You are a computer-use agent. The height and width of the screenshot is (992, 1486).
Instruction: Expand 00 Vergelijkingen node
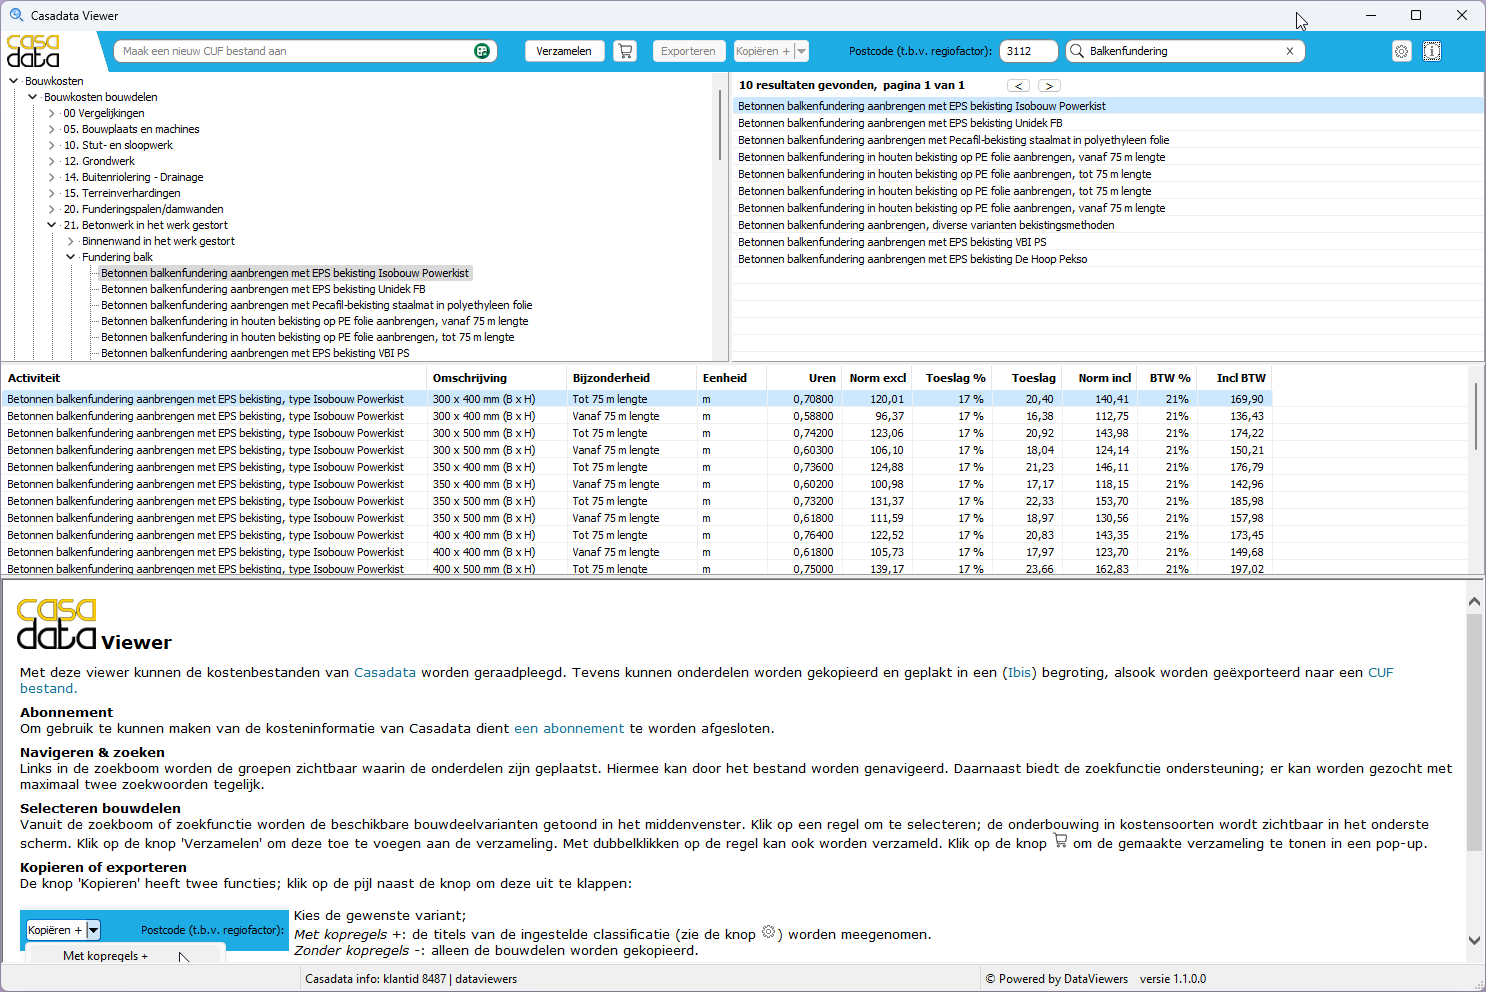[x=52, y=113]
